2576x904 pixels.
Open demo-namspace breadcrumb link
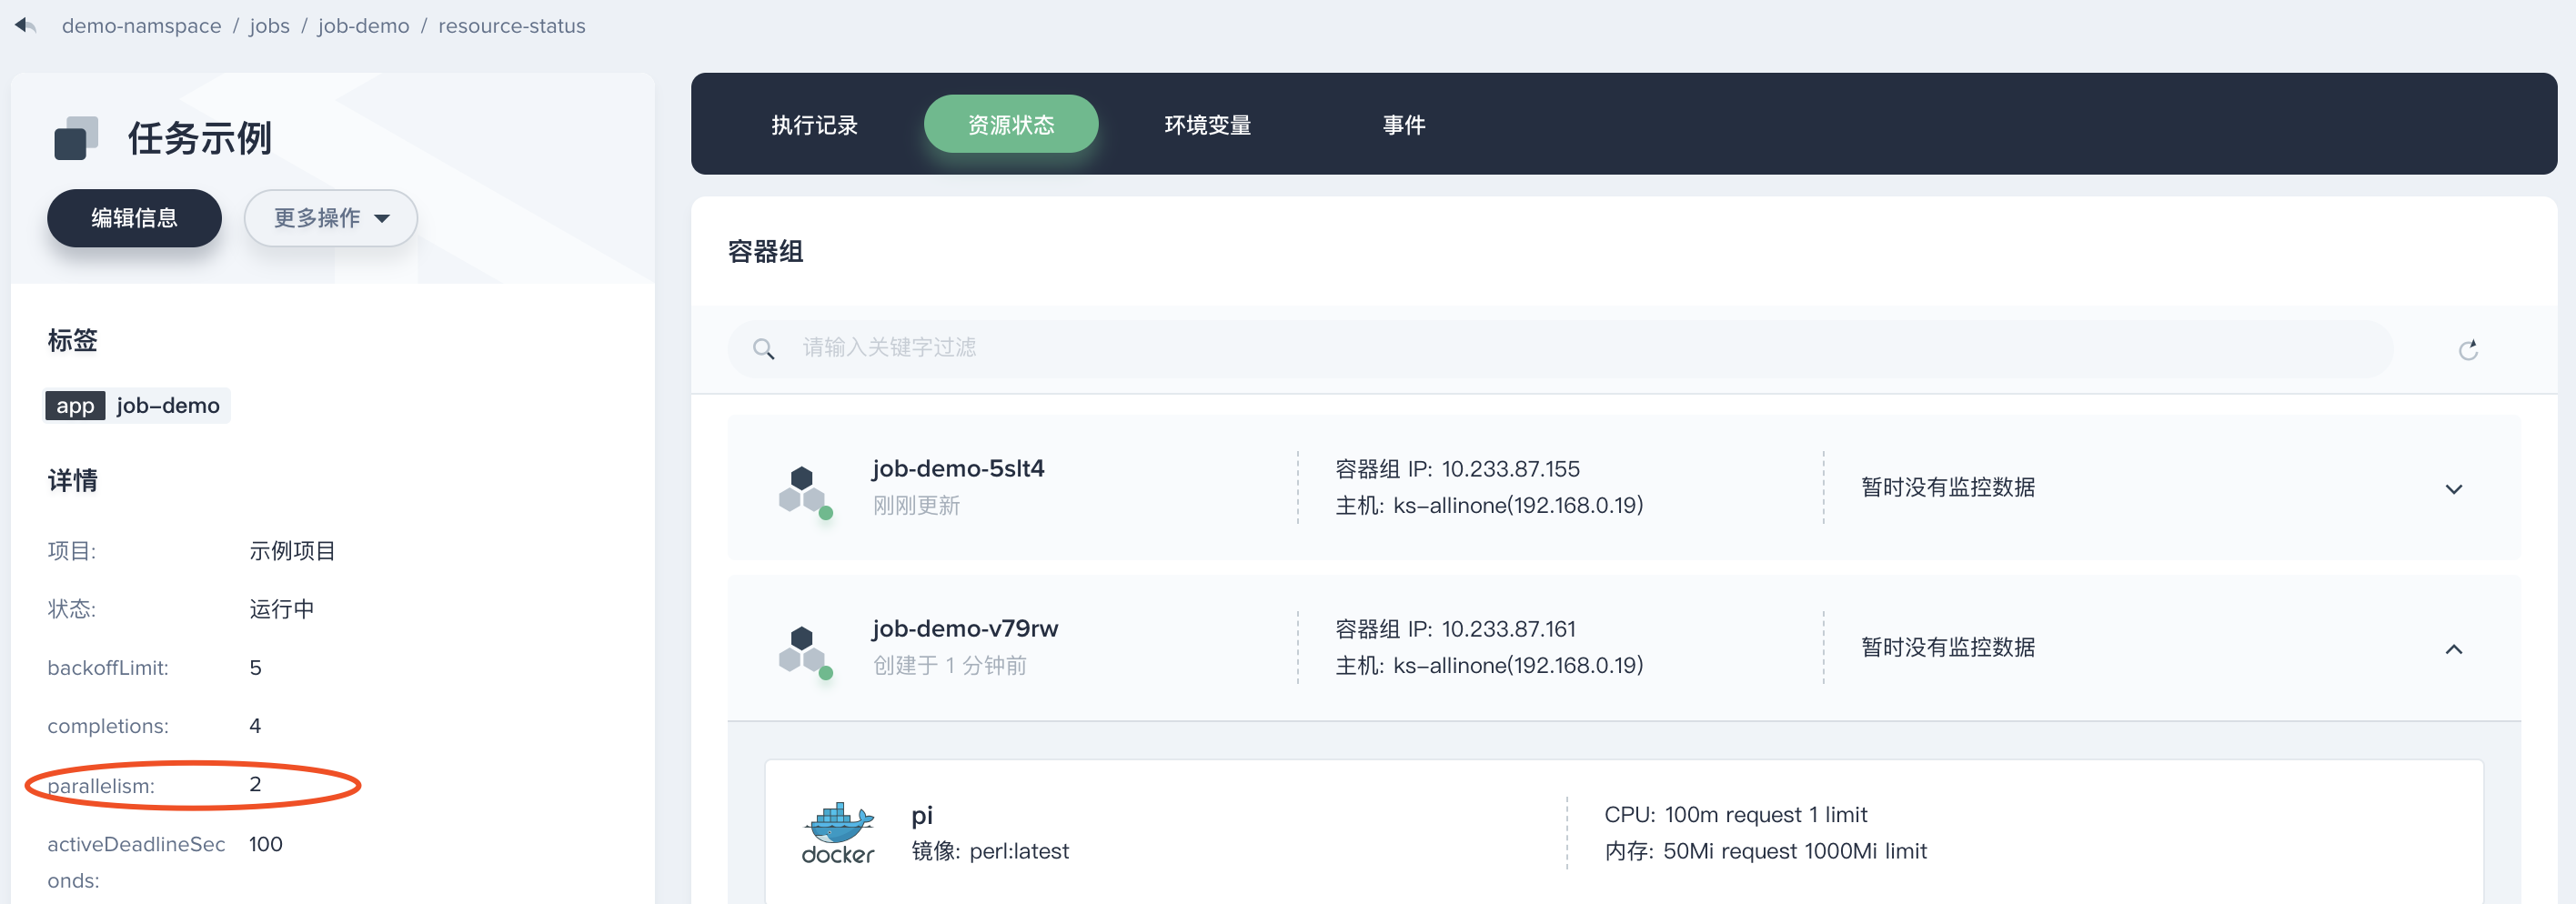tap(141, 26)
